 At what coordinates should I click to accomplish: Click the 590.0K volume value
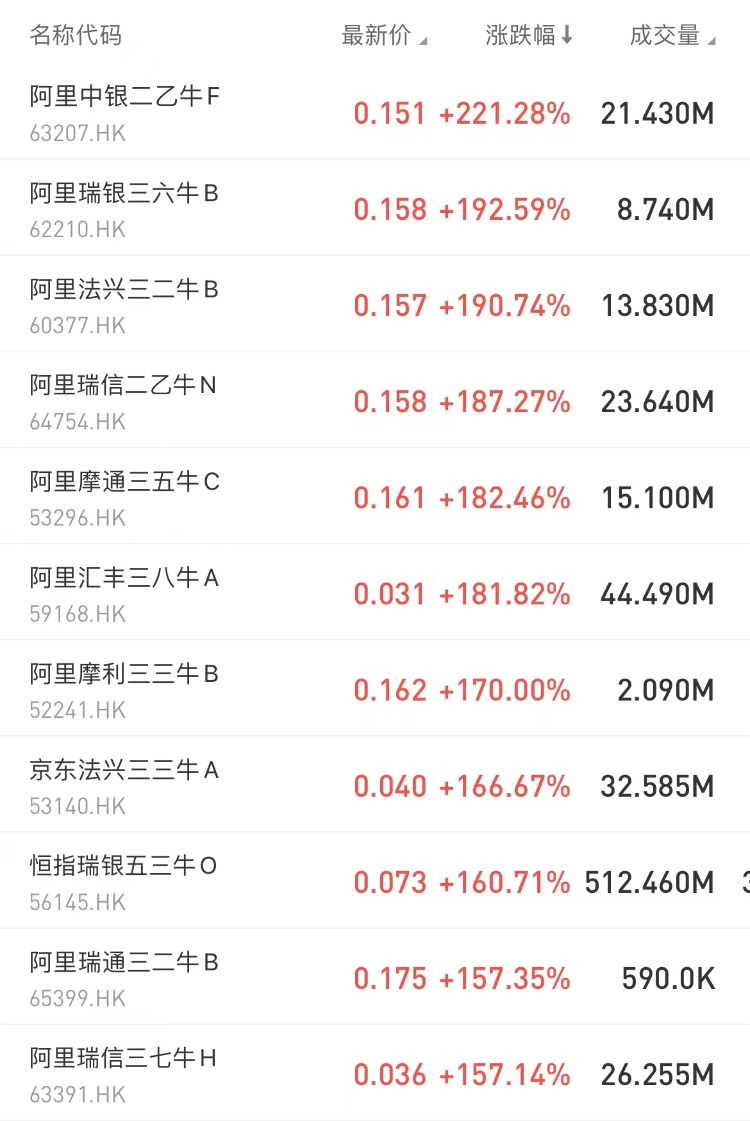tap(668, 979)
